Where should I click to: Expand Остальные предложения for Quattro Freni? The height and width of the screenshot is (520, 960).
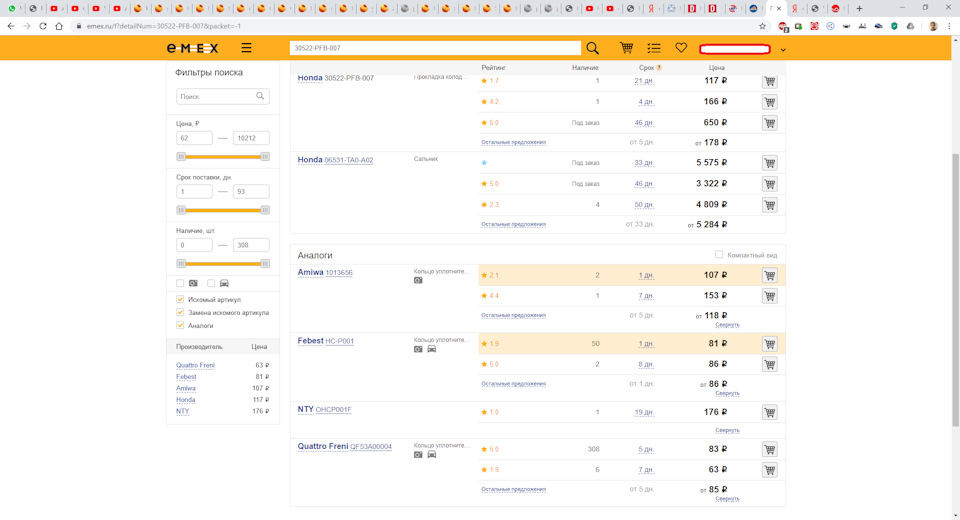tap(513, 489)
